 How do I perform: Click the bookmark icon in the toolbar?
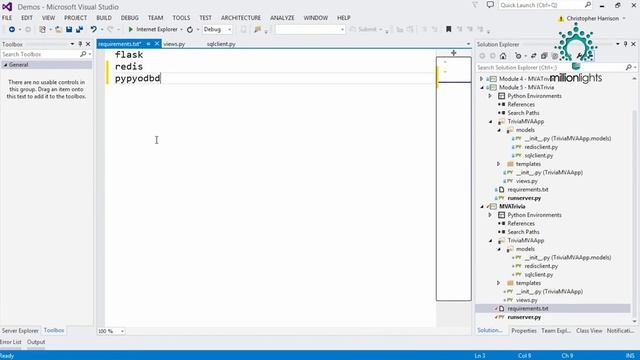449,29
